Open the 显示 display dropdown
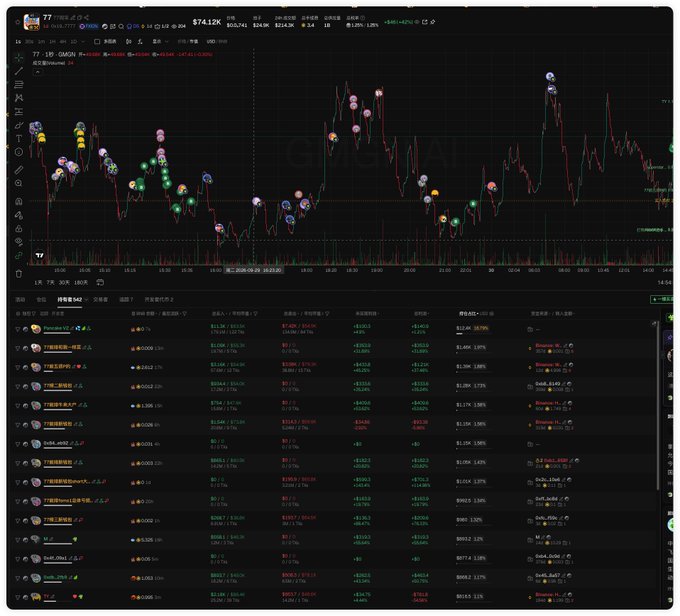Viewport: 680px width, 616px height. pos(160,42)
